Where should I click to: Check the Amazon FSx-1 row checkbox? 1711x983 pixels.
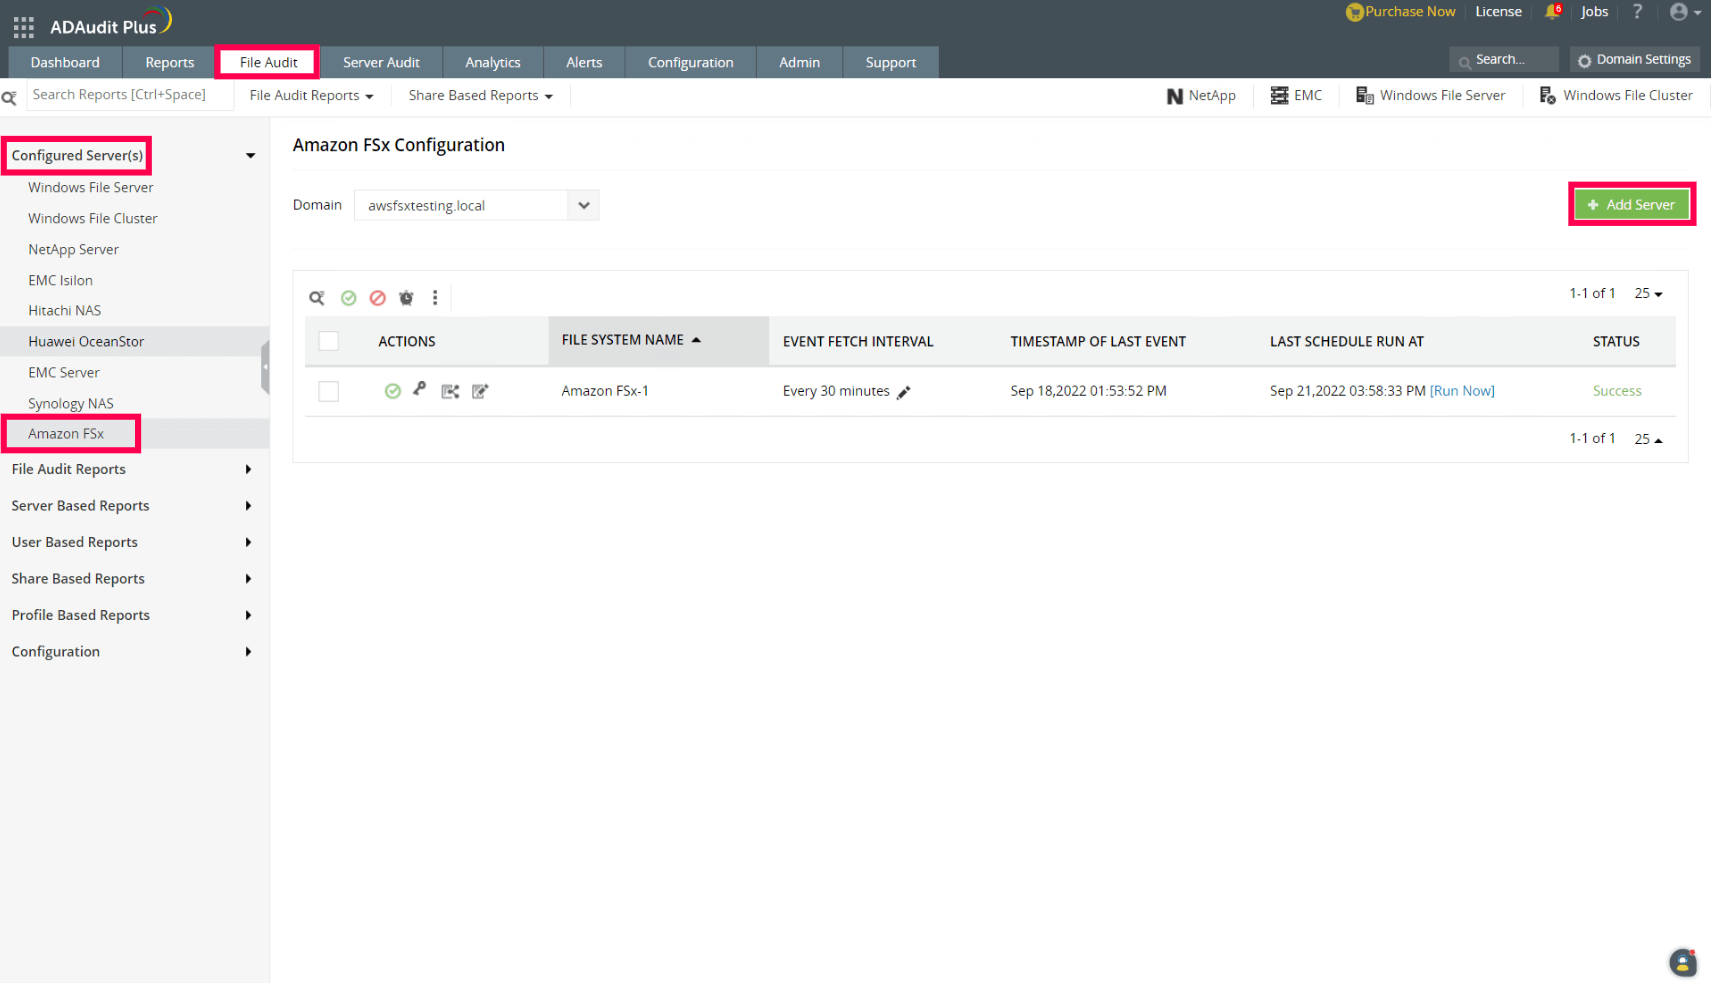coord(328,391)
